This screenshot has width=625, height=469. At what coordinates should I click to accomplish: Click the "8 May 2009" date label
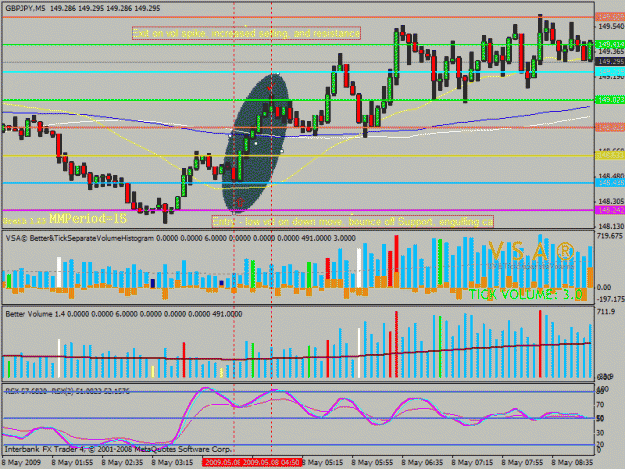click(x=22, y=463)
